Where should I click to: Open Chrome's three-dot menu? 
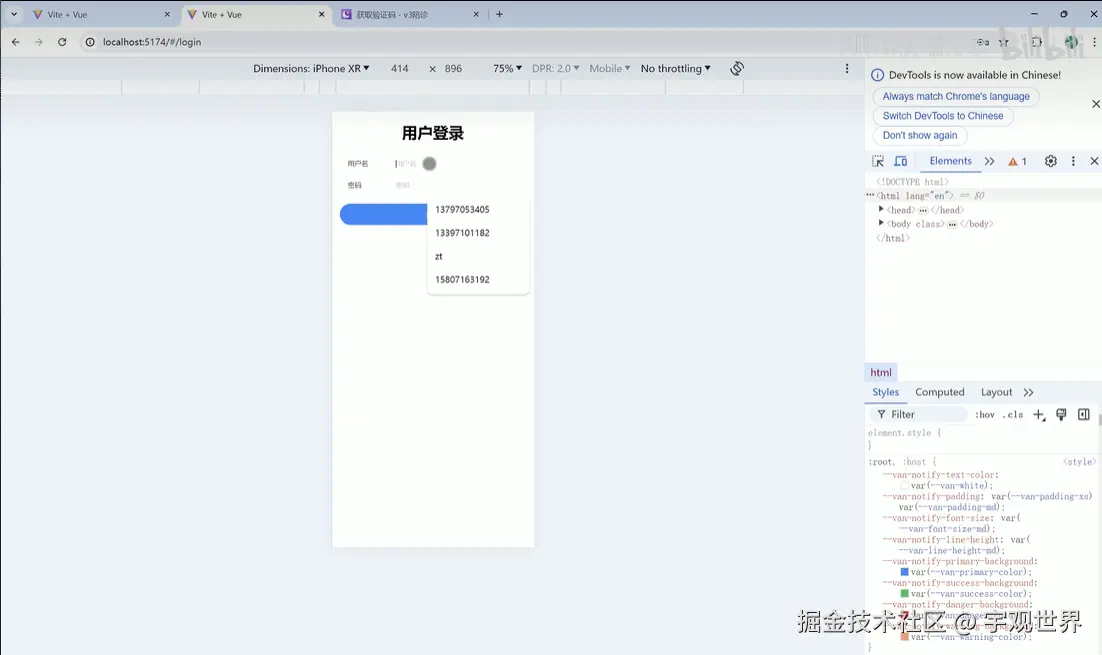point(1094,42)
